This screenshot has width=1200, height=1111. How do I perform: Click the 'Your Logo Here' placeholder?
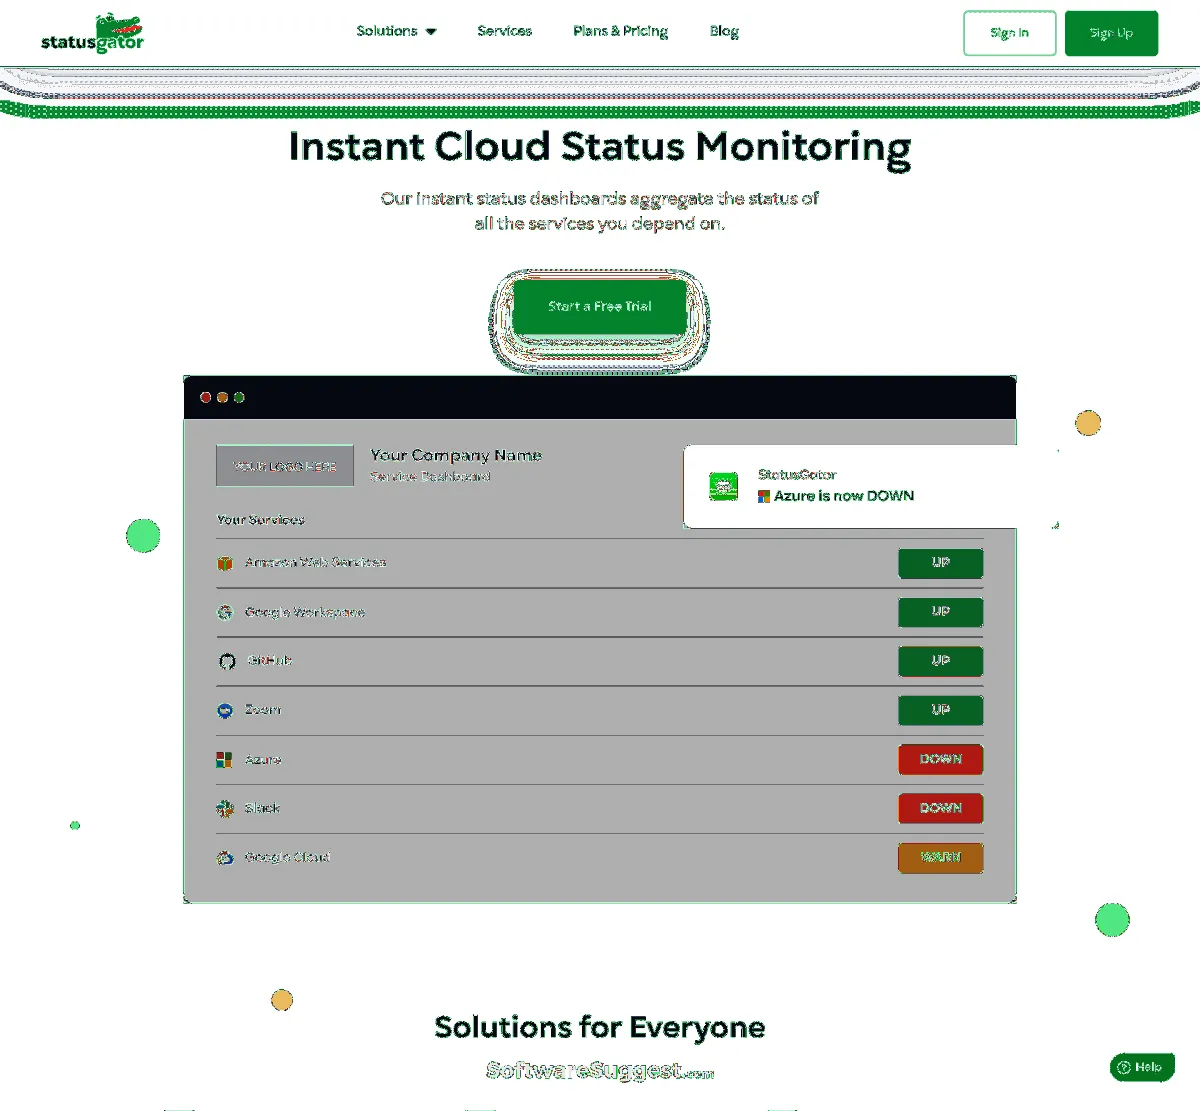click(285, 466)
